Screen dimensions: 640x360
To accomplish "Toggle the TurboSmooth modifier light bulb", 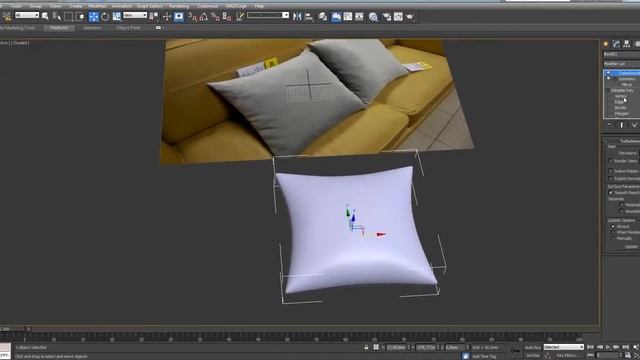I will (609, 73).
